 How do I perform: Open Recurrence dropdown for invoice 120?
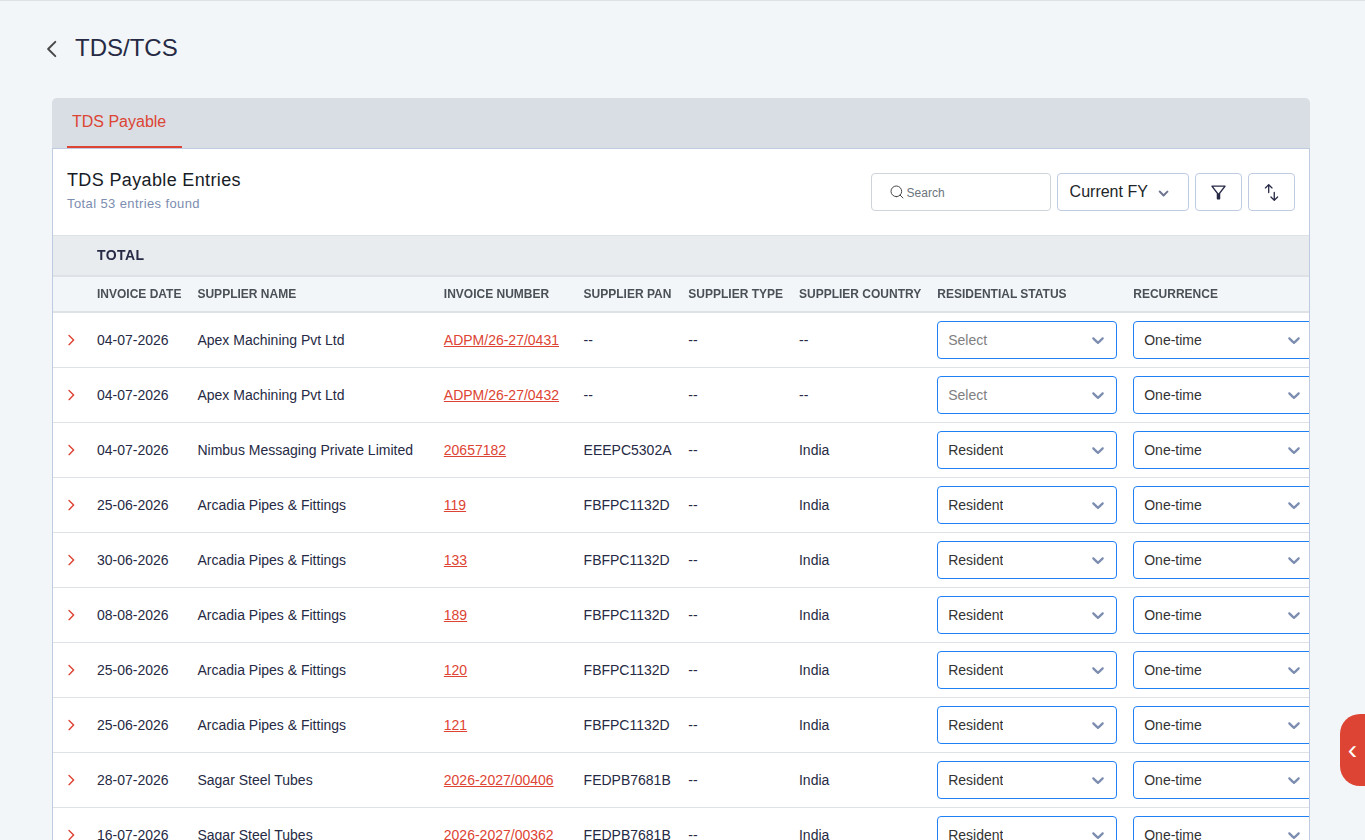click(1221, 670)
